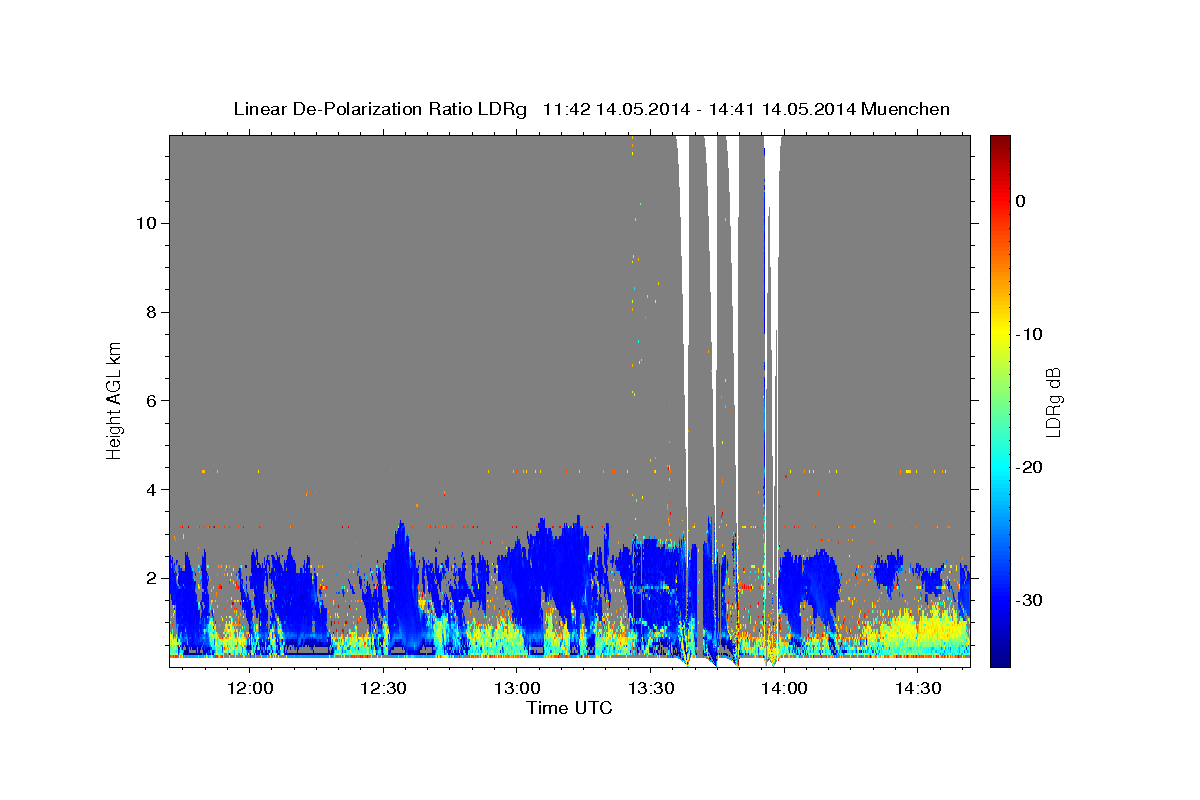This screenshot has height=800, width=1200.
Task: Click the 'Height AGL km' axis label
Action: click(115, 400)
